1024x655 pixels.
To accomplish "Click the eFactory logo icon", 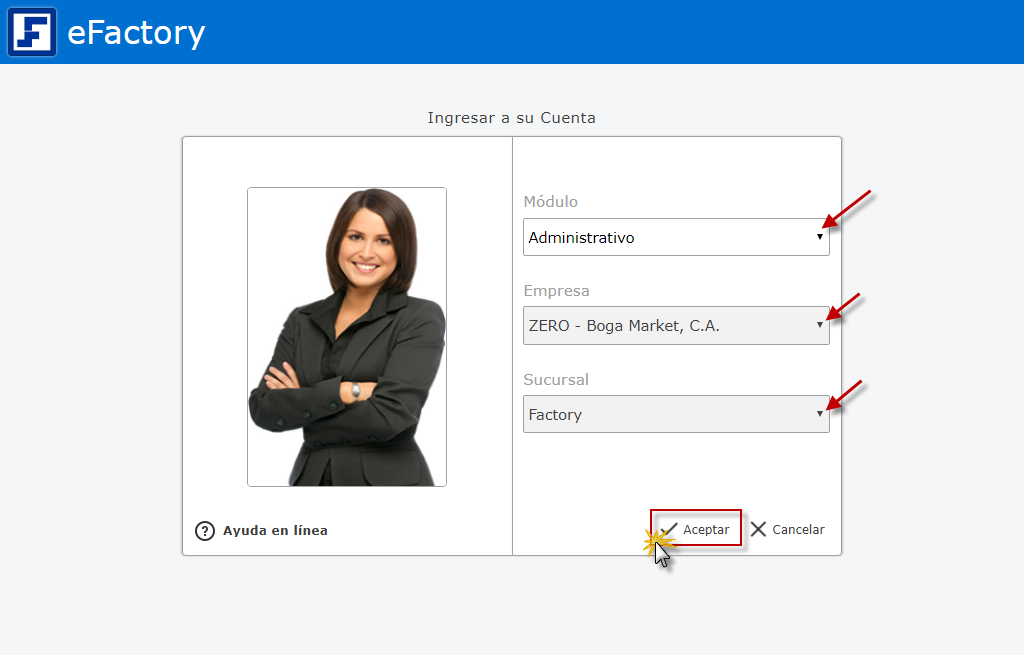I will click(x=32, y=32).
